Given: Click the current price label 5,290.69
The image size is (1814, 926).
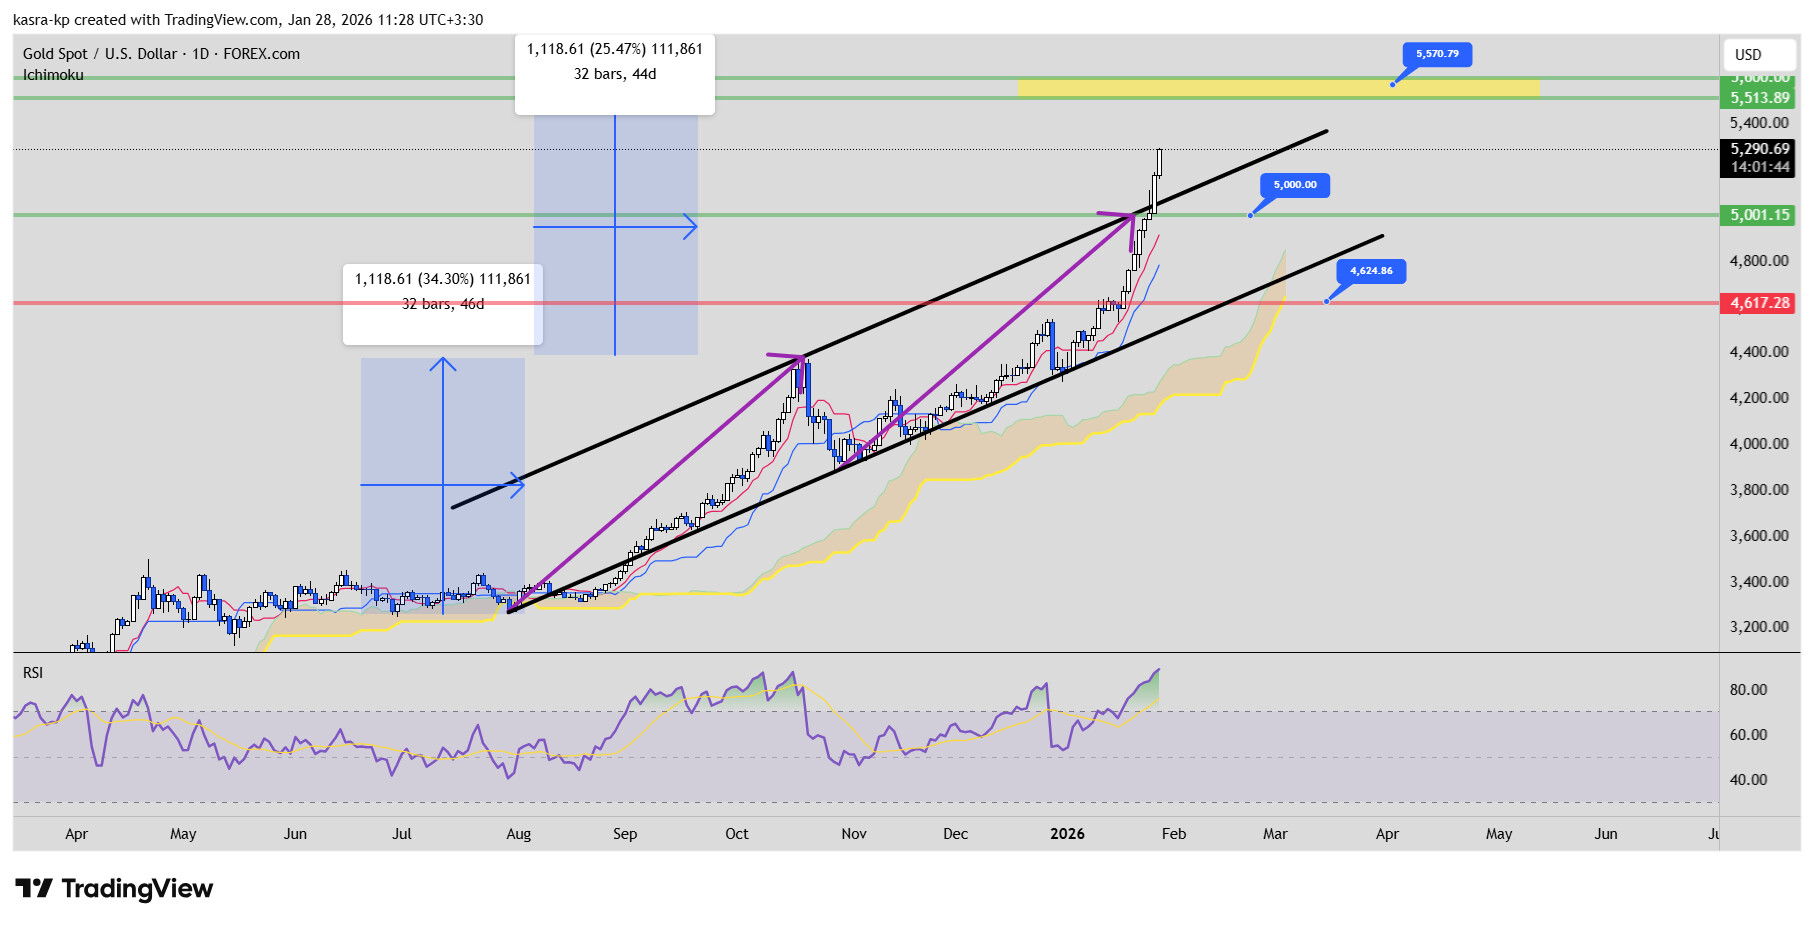Looking at the screenshot, I should point(1759,149).
